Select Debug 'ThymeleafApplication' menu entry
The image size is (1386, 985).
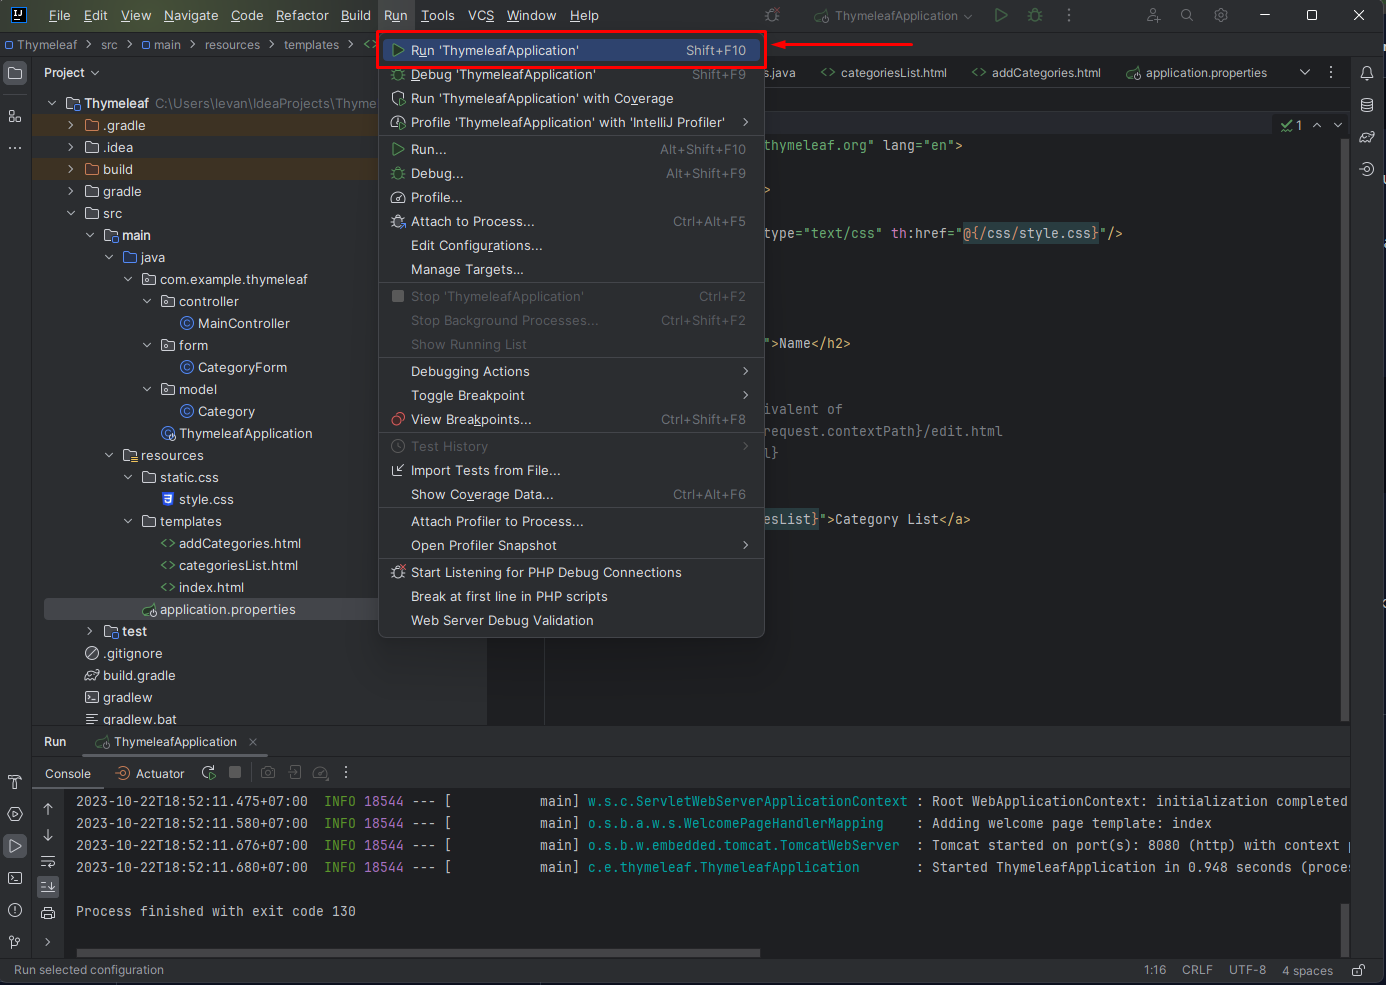coord(571,75)
